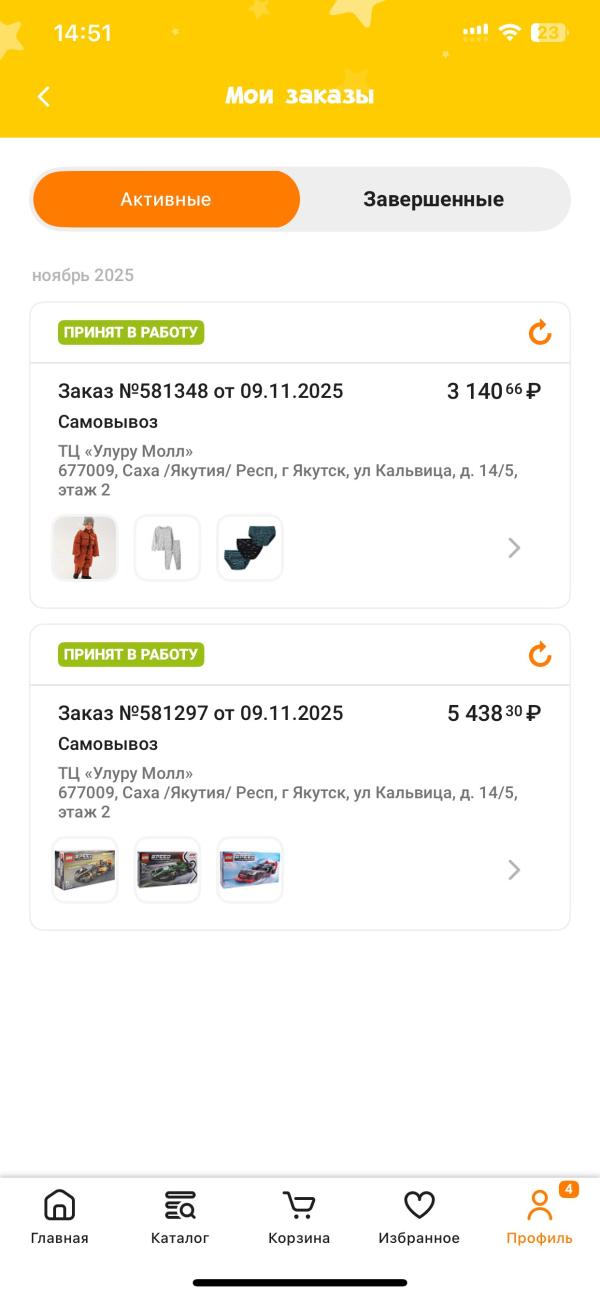Open the Каталог search icon
This screenshot has height=1298, width=600.
click(180, 1206)
